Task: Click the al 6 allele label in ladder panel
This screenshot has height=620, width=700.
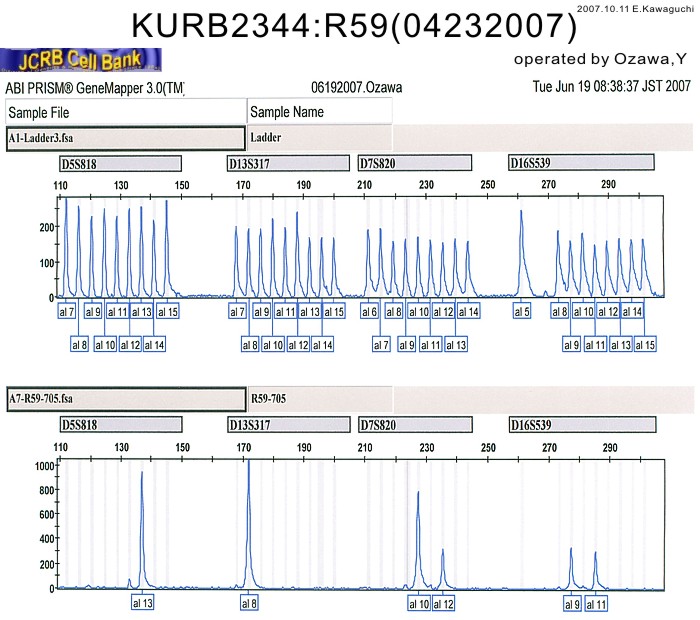Action: (368, 312)
